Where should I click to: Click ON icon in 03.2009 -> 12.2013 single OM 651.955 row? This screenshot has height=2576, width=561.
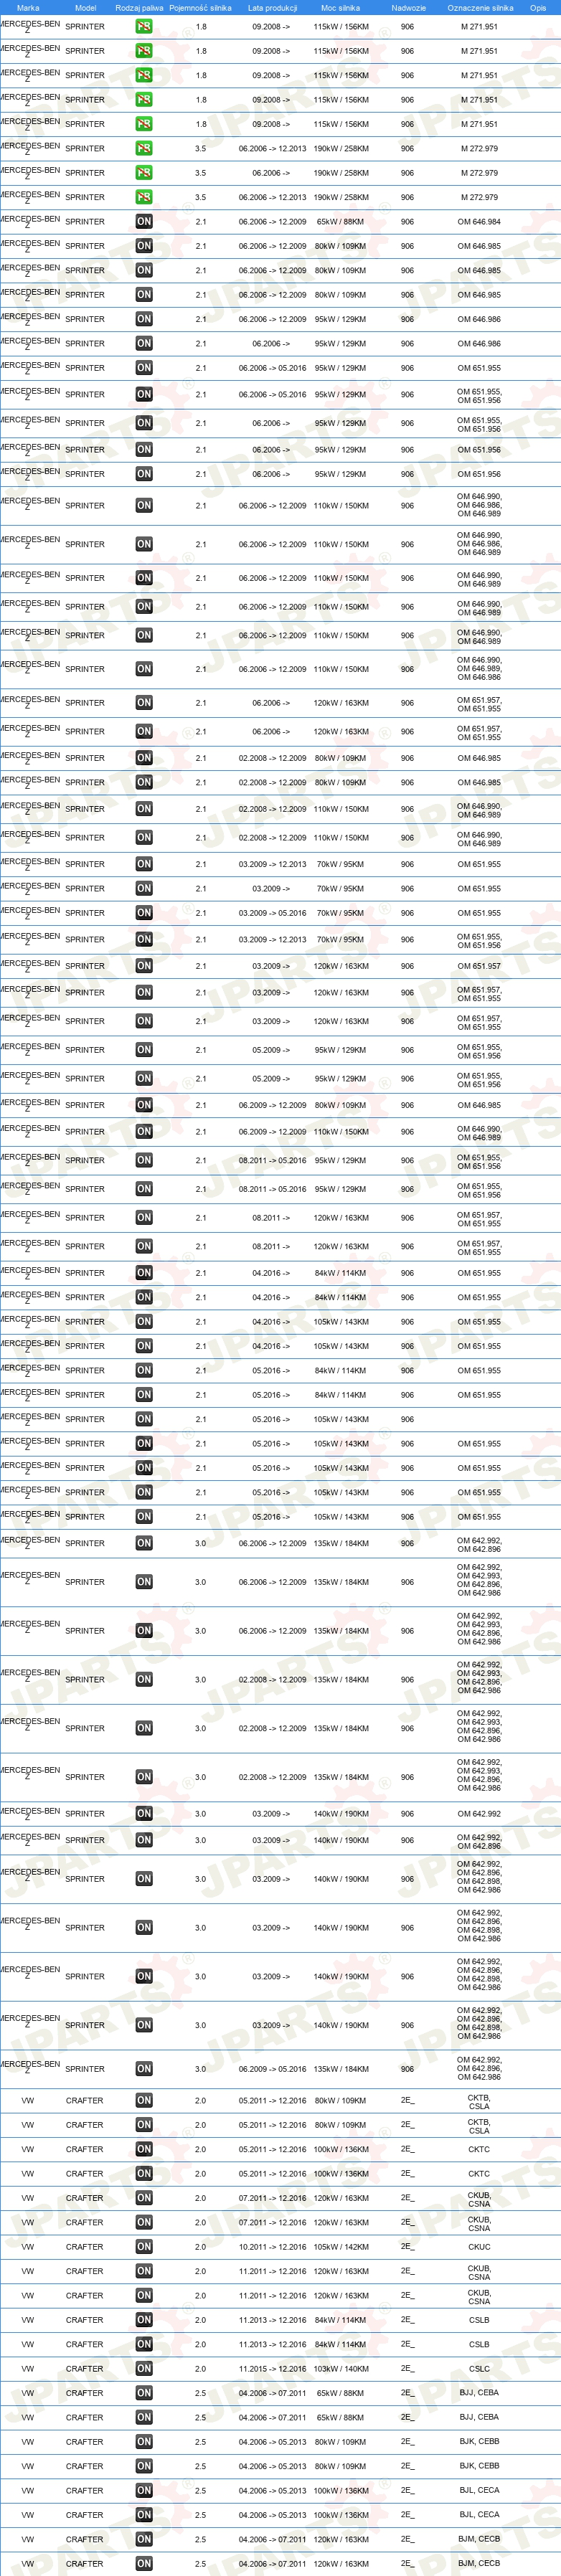tap(144, 864)
